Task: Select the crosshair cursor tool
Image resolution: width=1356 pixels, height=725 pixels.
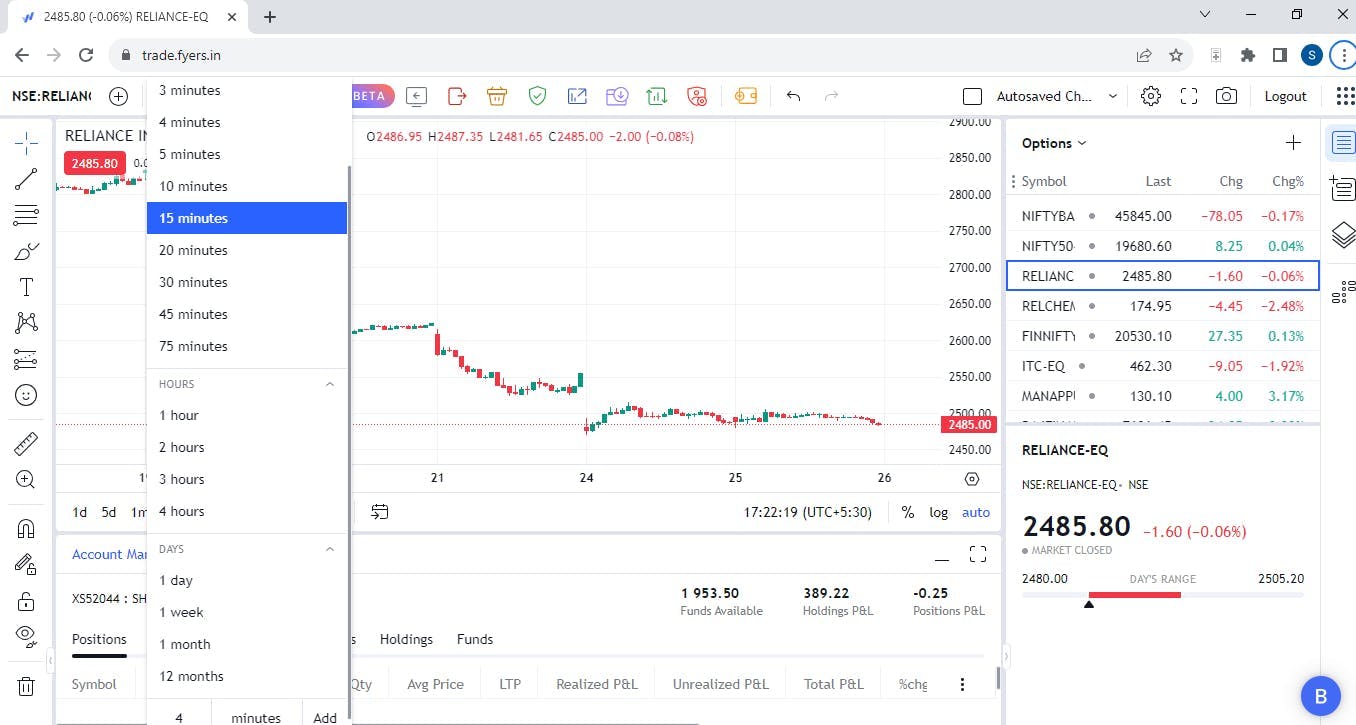Action: click(x=26, y=142)
